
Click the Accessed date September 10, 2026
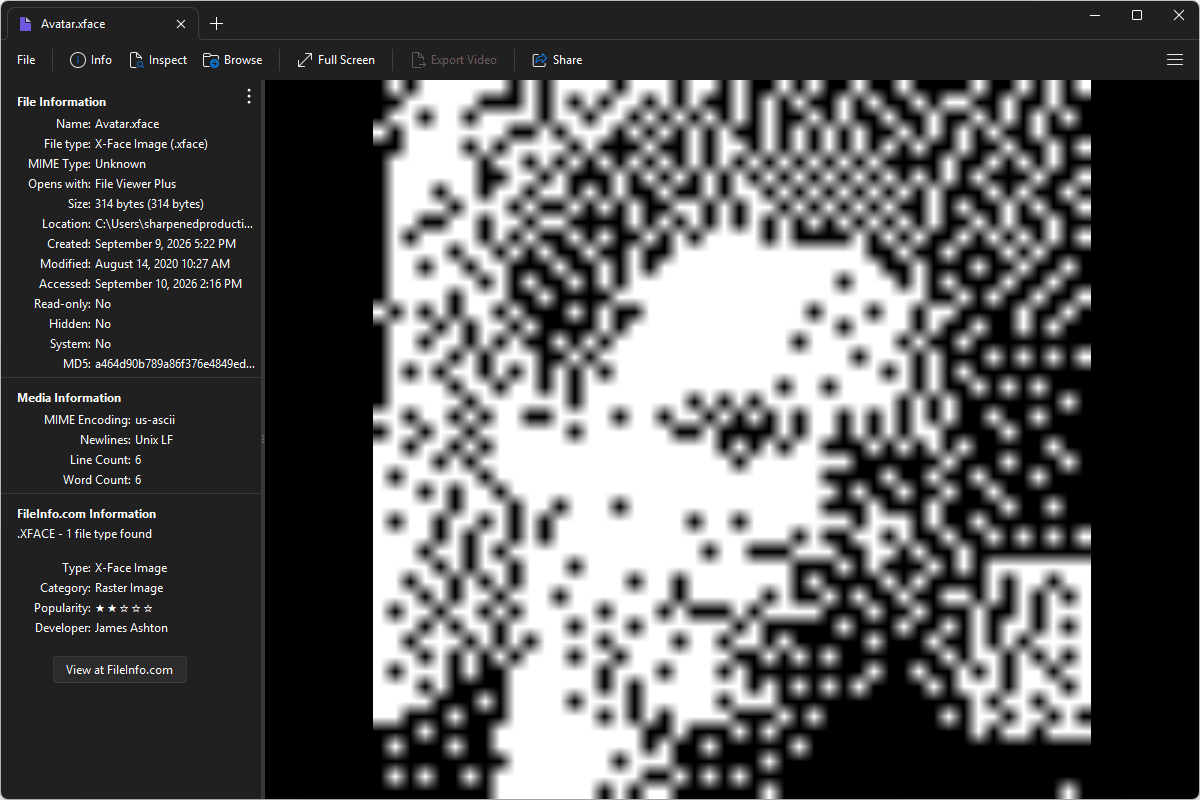pos(168,284)
